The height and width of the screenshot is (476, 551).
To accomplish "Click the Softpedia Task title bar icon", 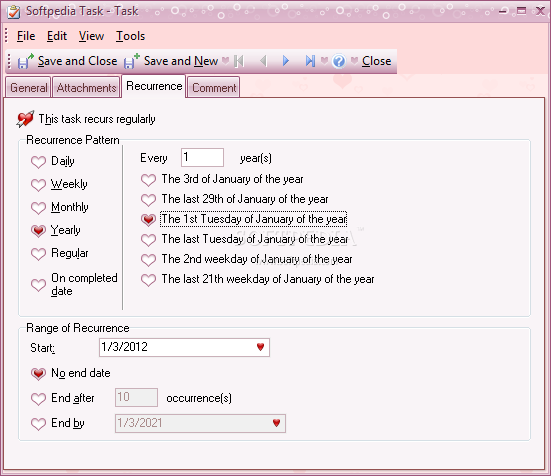I will 14,12.
